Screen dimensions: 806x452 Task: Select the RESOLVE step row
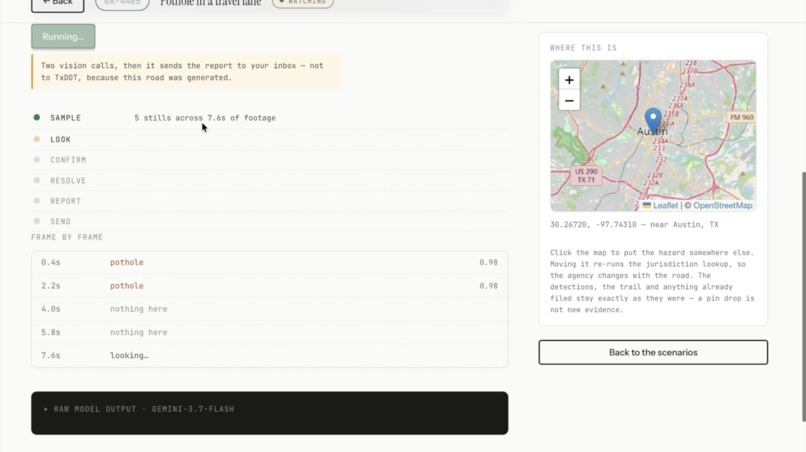(x=269, y=180)
